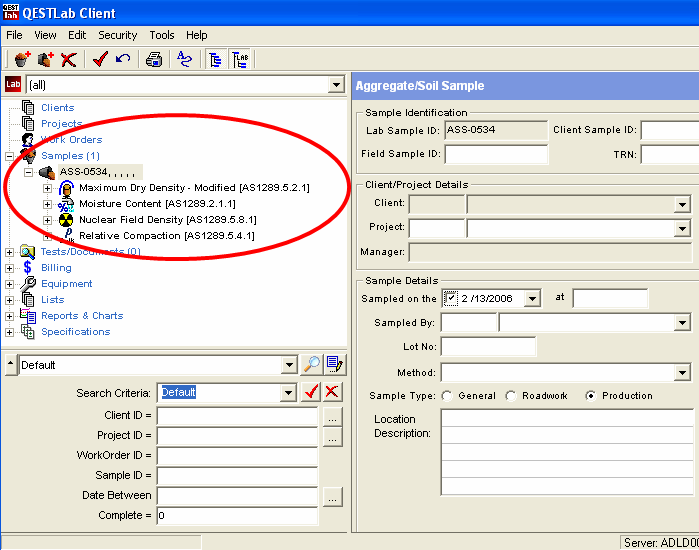Expand the Maximum Dry Density tree node
Viewport: 699px width, 550px height.
point(47,188)
